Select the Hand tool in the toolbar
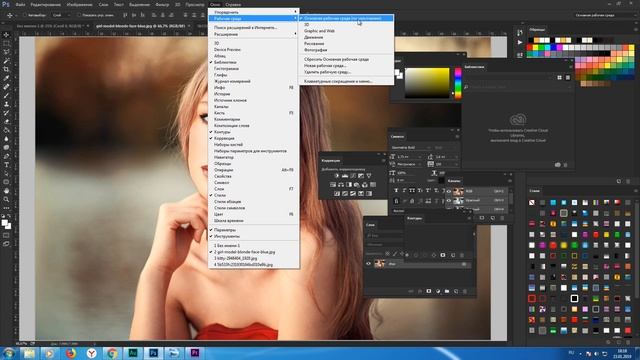This screenshot has height=360, width=640. tap(6, 191)
